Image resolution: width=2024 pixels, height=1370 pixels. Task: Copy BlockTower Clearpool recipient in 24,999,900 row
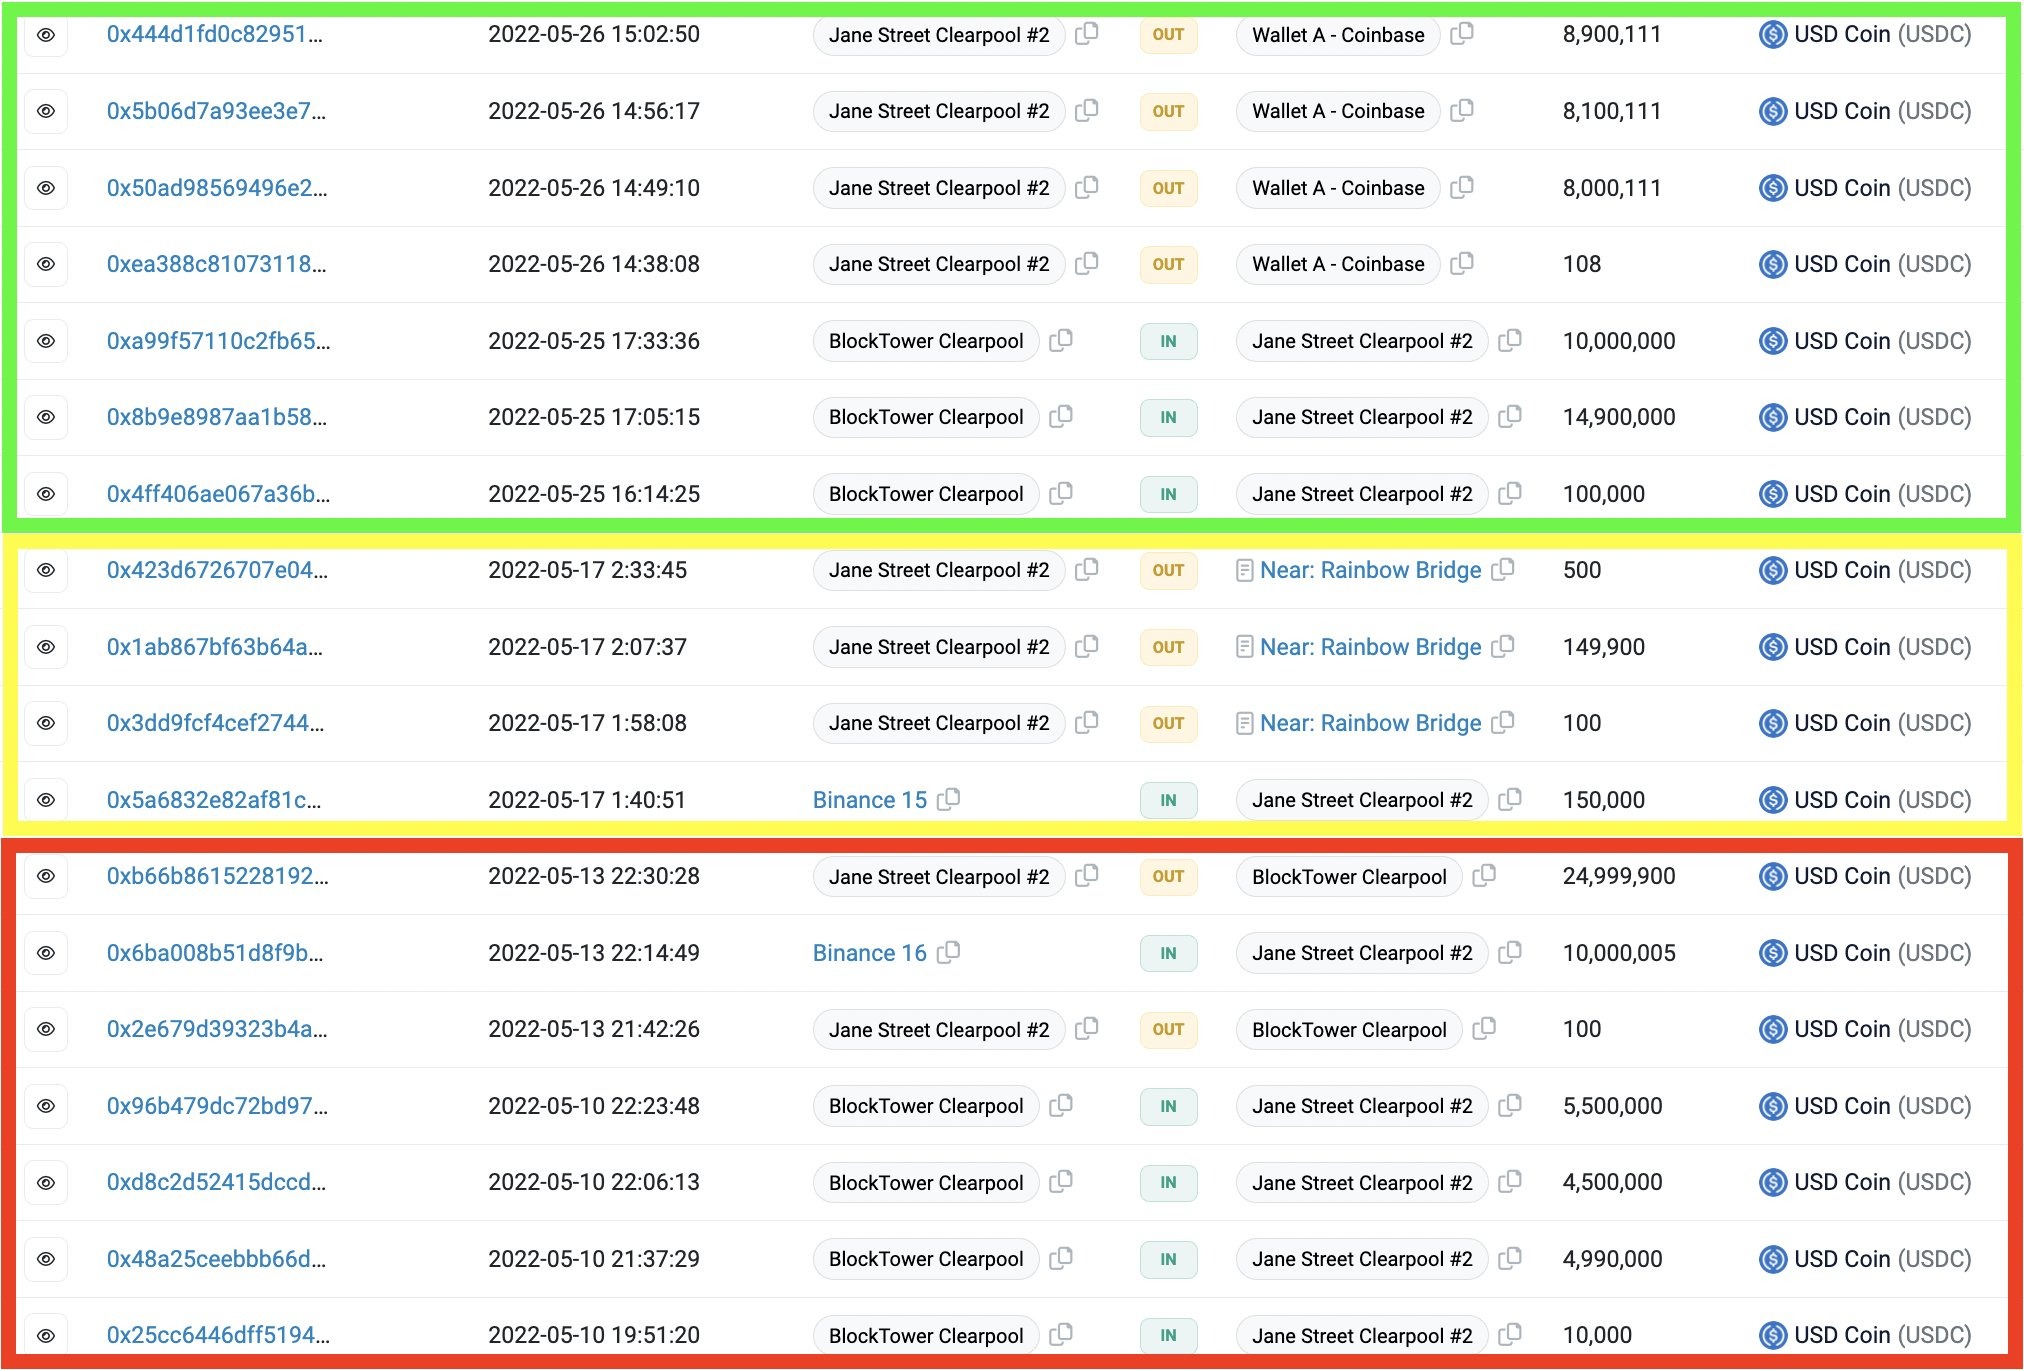1485,876
